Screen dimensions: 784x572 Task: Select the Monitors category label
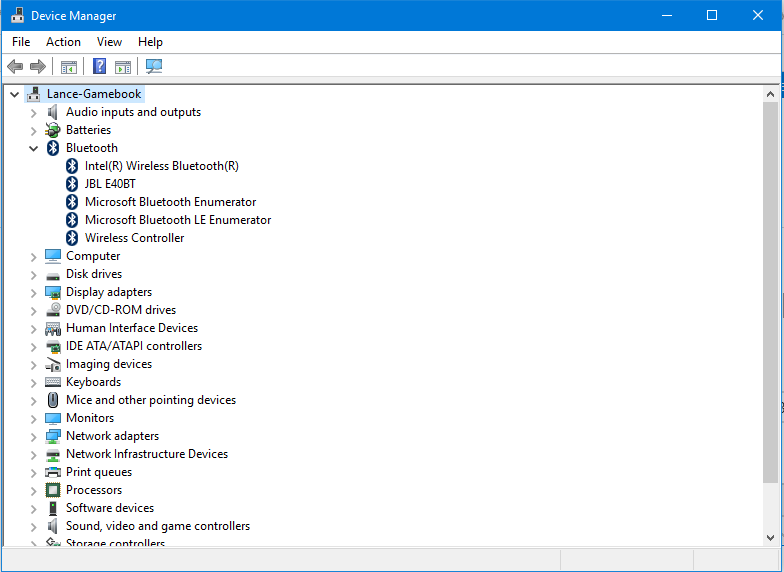point(90,418)
